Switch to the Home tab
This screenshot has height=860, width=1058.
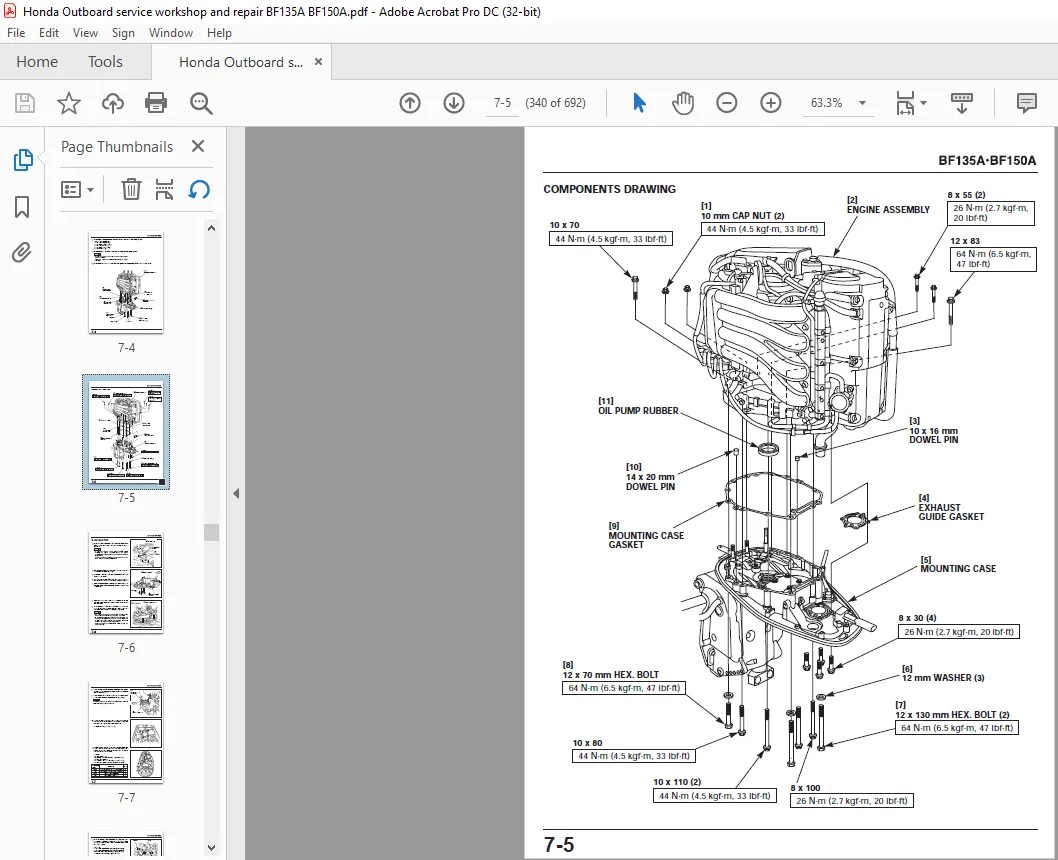(37, 62)
